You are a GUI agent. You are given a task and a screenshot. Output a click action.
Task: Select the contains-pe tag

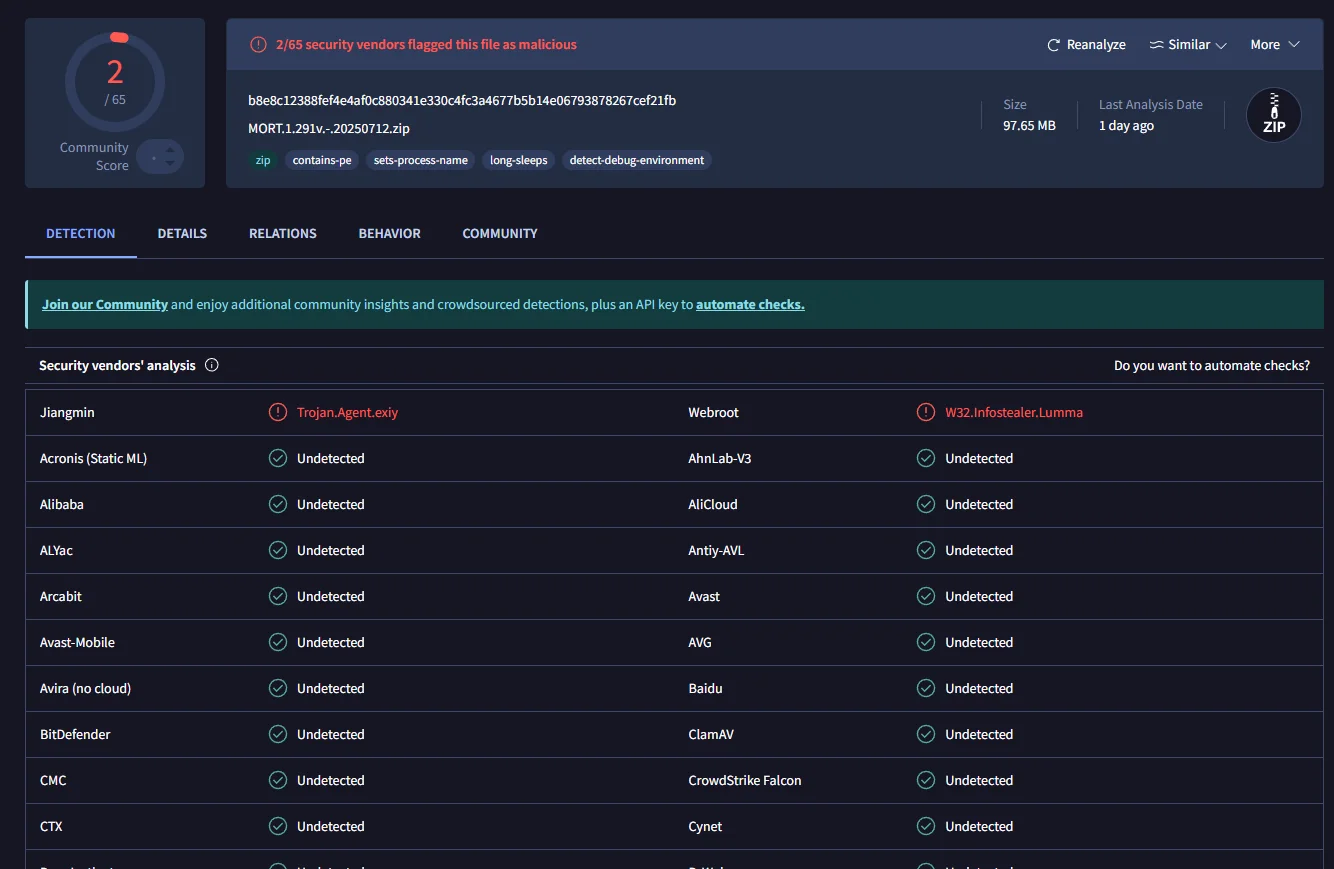322,160
